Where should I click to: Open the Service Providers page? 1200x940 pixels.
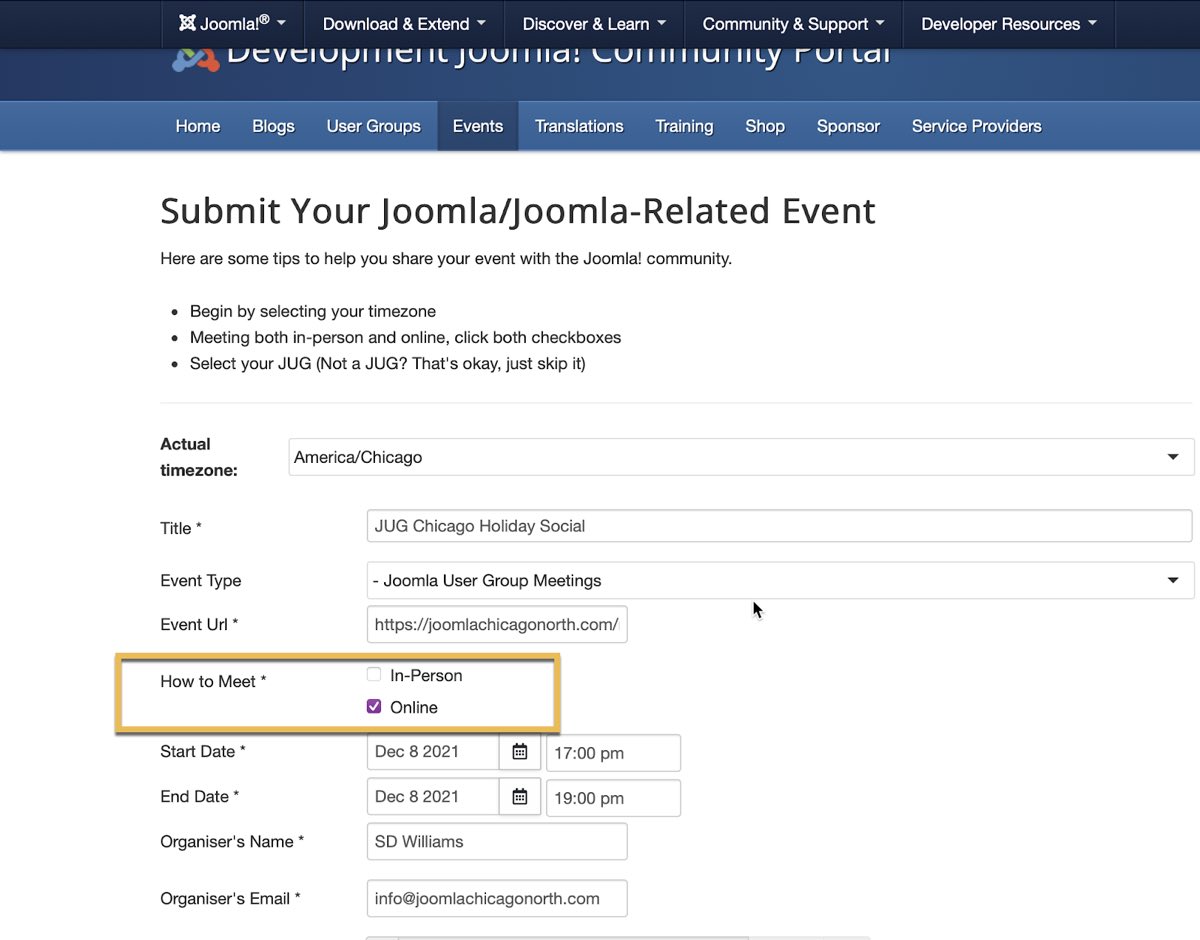point(976,126)
